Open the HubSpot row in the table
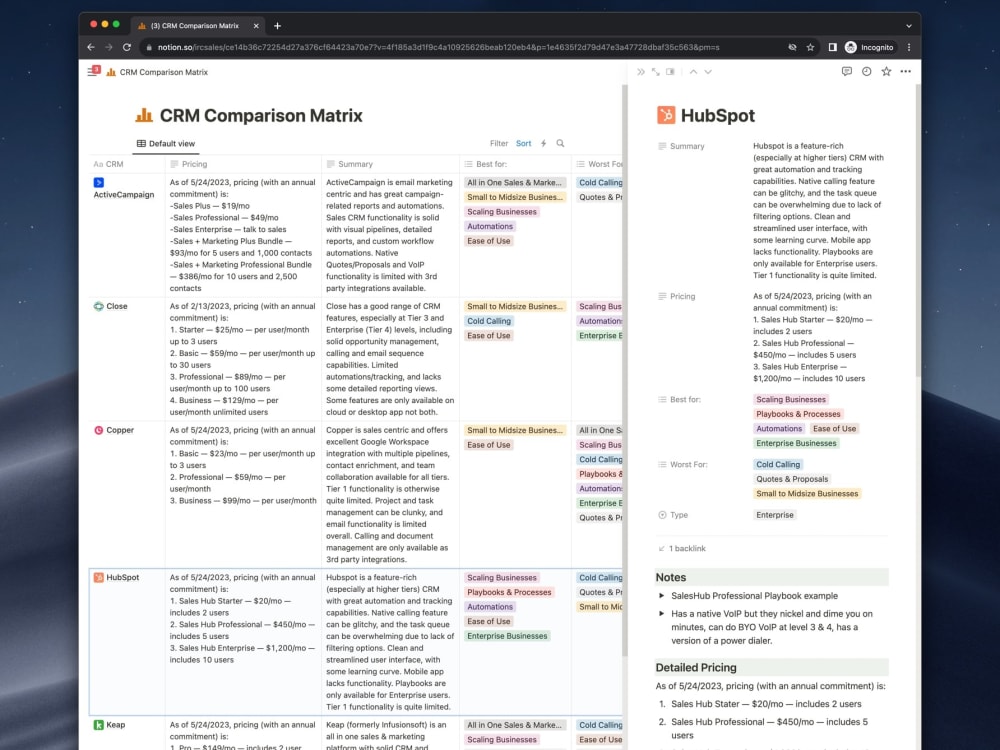The width and height of the screenshot is (1000, 750). pyautogui.click(x=122, y=577)
